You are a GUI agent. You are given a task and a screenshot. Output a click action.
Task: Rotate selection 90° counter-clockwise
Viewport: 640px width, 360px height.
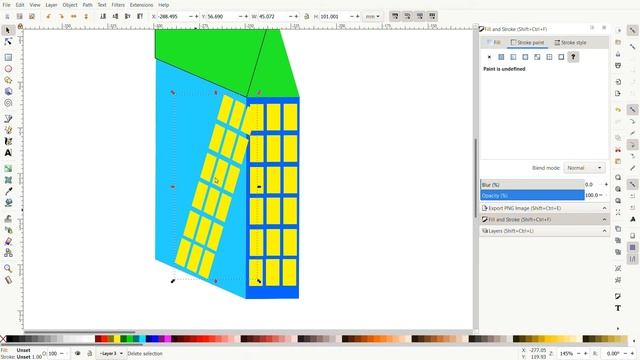click(x=49, y=16)
